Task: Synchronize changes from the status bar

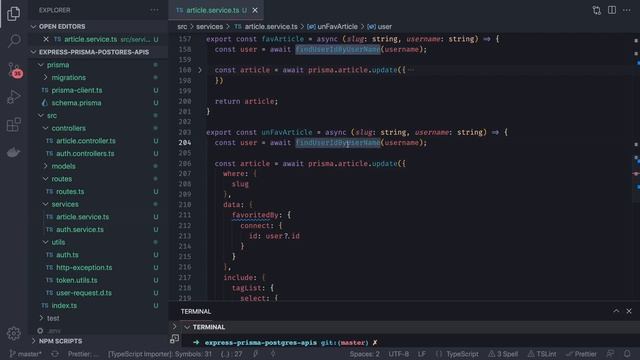Action: pyautogui.click(x=55, y=354)
